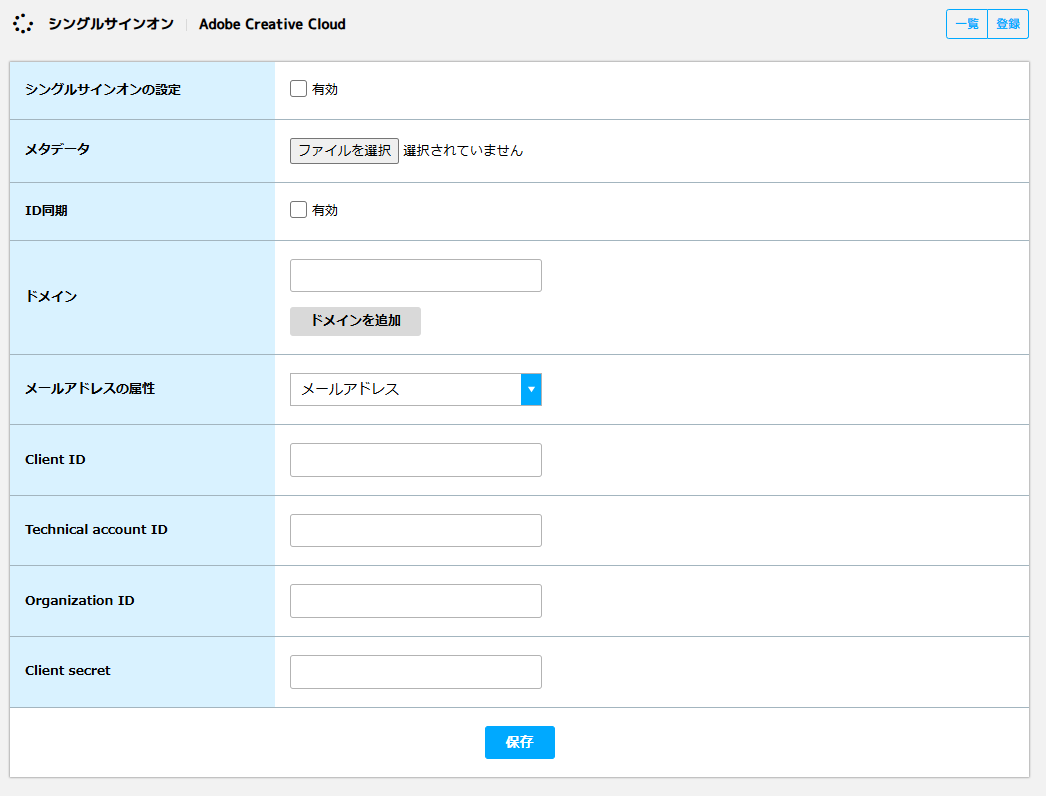The image size is (1046, 796).
Task: Focus the Technical account ID field
Action: [416, 530]
